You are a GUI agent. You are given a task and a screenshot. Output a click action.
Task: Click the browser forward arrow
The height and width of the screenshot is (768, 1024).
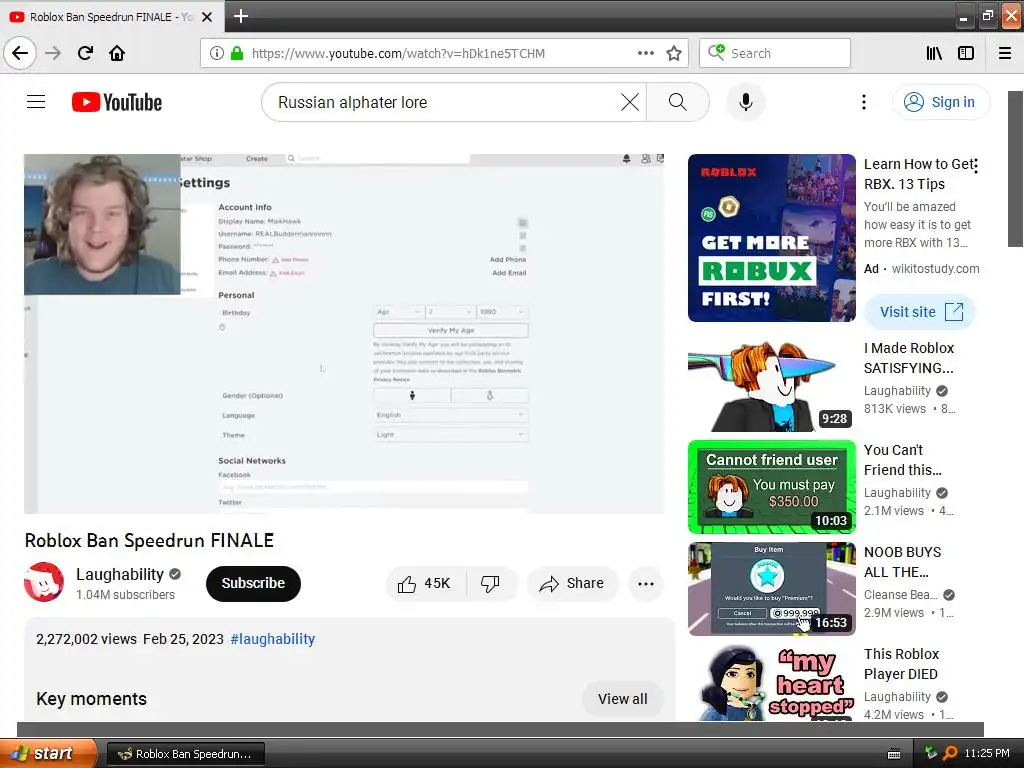click(53, 53)
